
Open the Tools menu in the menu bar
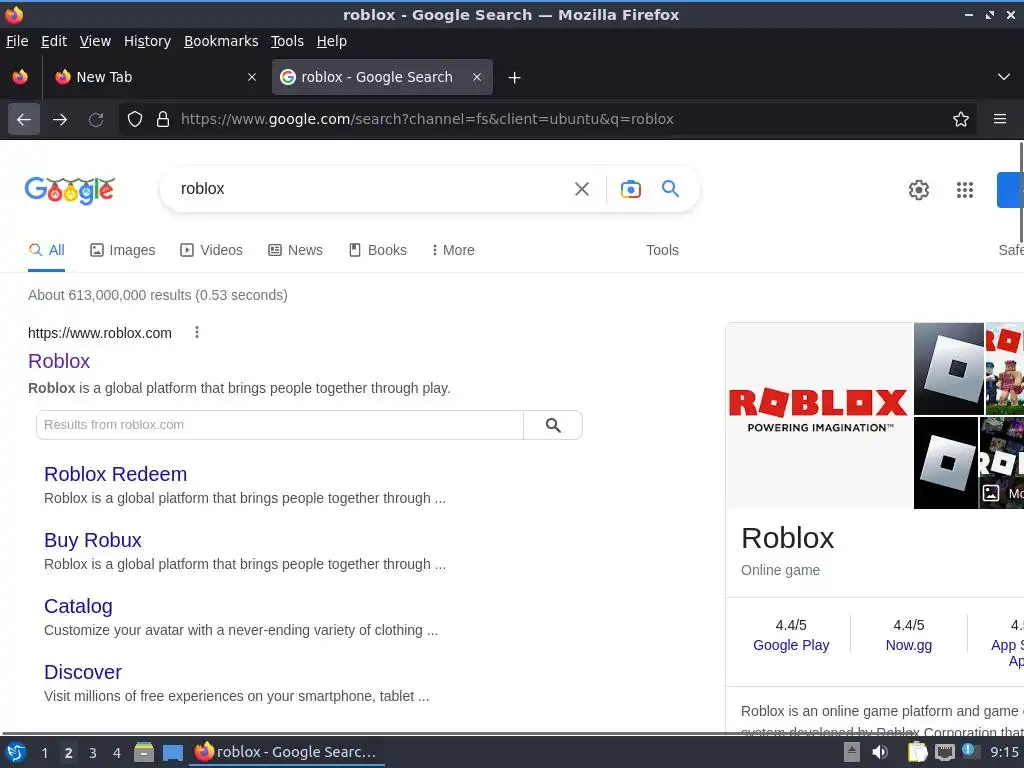(287, 41)
